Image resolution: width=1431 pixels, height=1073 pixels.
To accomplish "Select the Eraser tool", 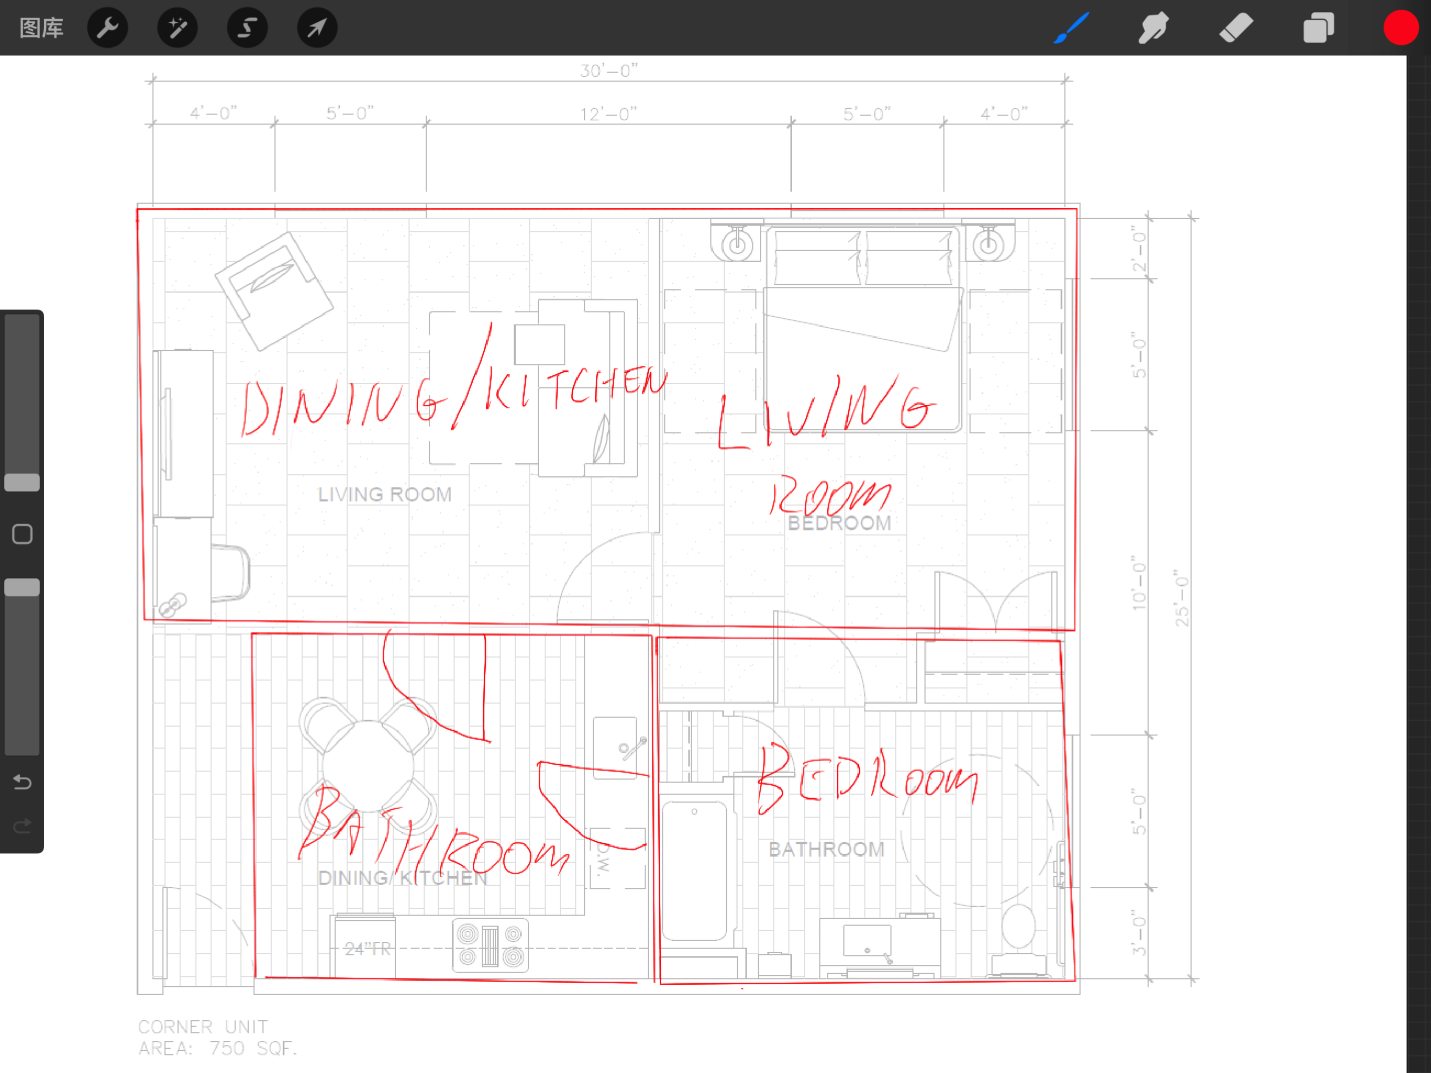I will tap(1236, 28).
